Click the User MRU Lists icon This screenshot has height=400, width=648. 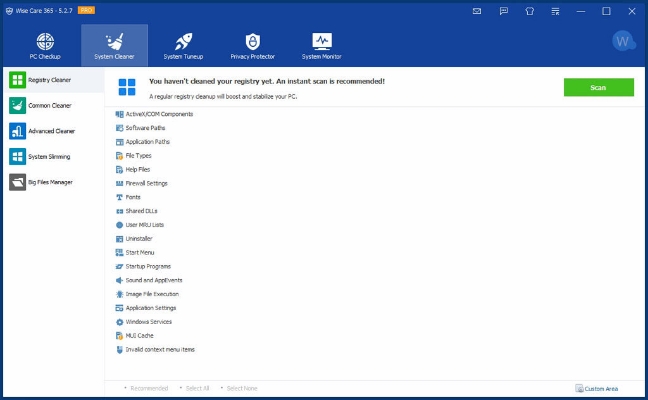coord(119,225)
